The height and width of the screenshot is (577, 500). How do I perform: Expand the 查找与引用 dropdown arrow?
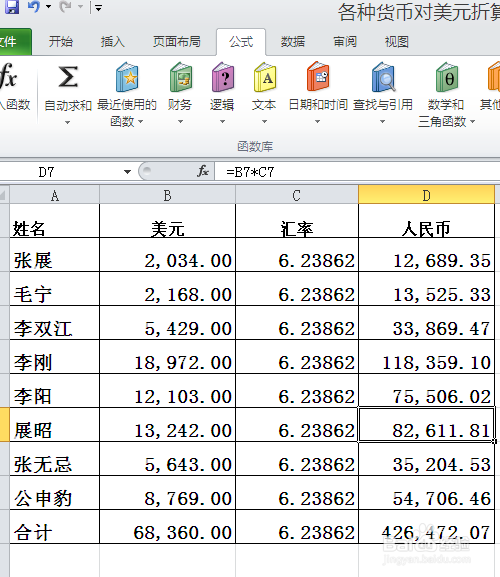coord(382,121)
